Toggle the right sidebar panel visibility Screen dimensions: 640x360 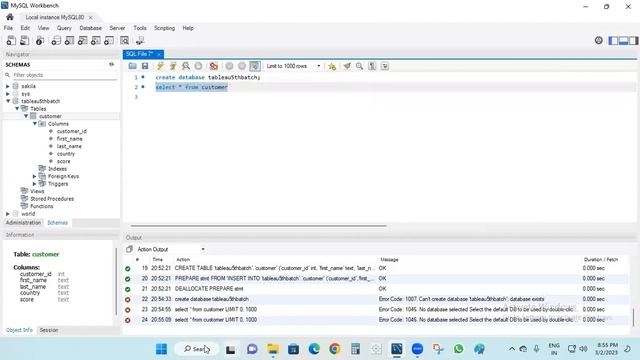[x=633, y=40]
